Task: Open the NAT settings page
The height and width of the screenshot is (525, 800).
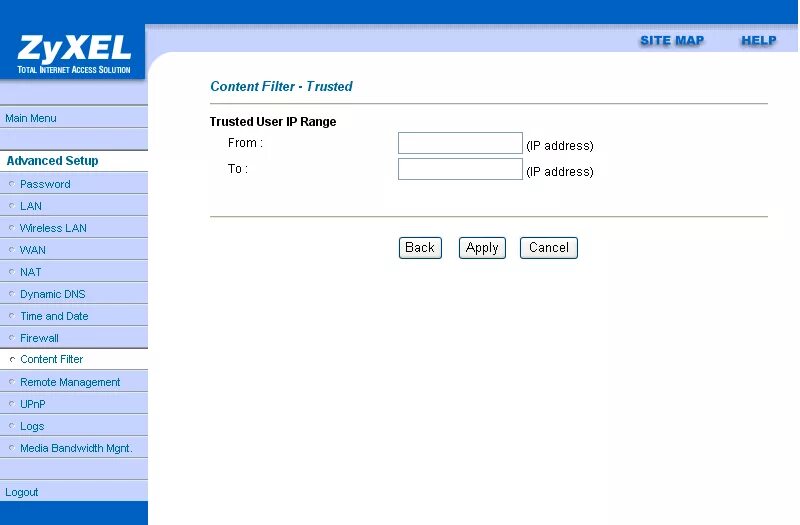Action: (31, 272)
